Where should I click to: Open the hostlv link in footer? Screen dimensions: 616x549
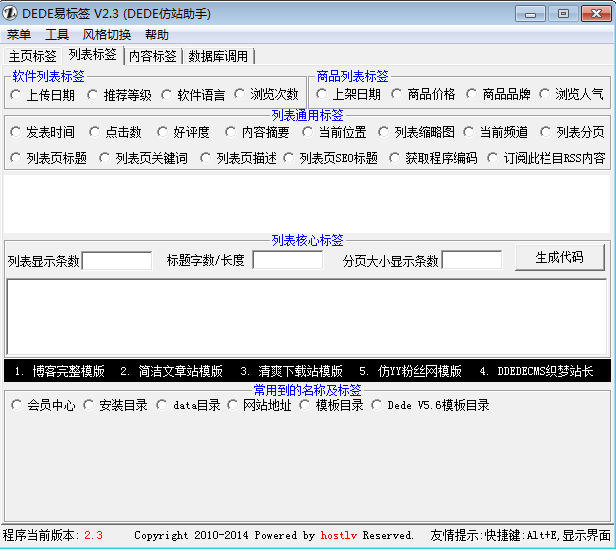(x=338, y=536)
